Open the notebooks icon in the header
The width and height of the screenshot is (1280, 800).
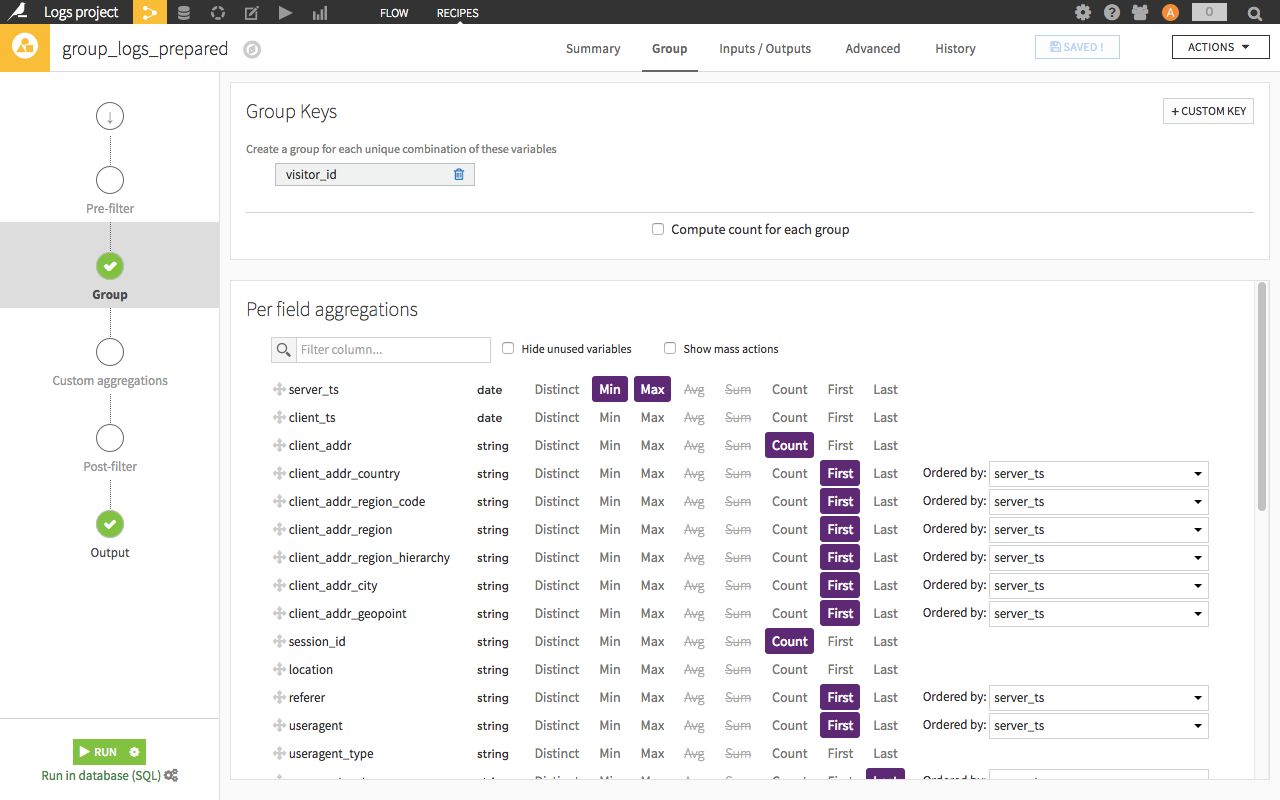[251, 12]
